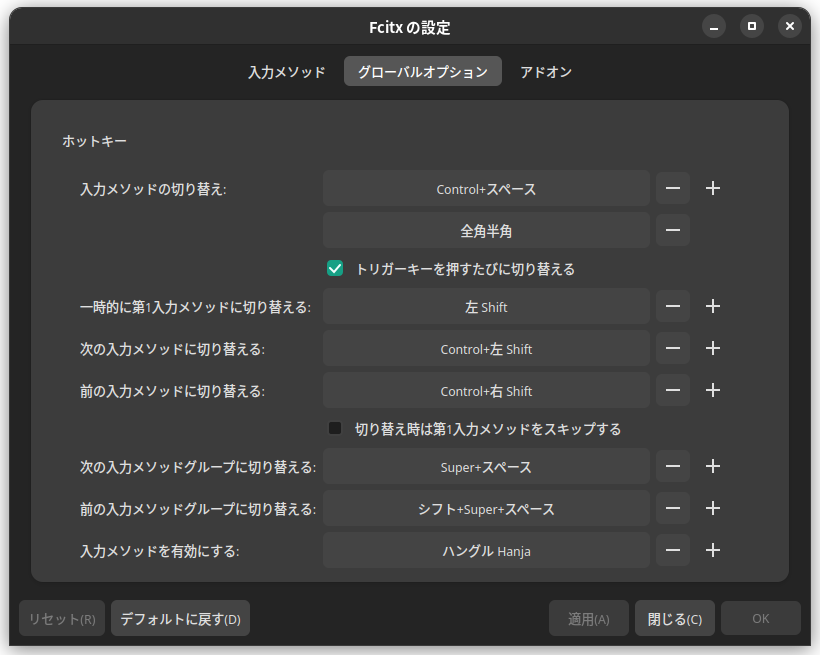Remove the Control+スペース hotkey with minus
Viewport: 820px width, 655px height.
point(673,188)
